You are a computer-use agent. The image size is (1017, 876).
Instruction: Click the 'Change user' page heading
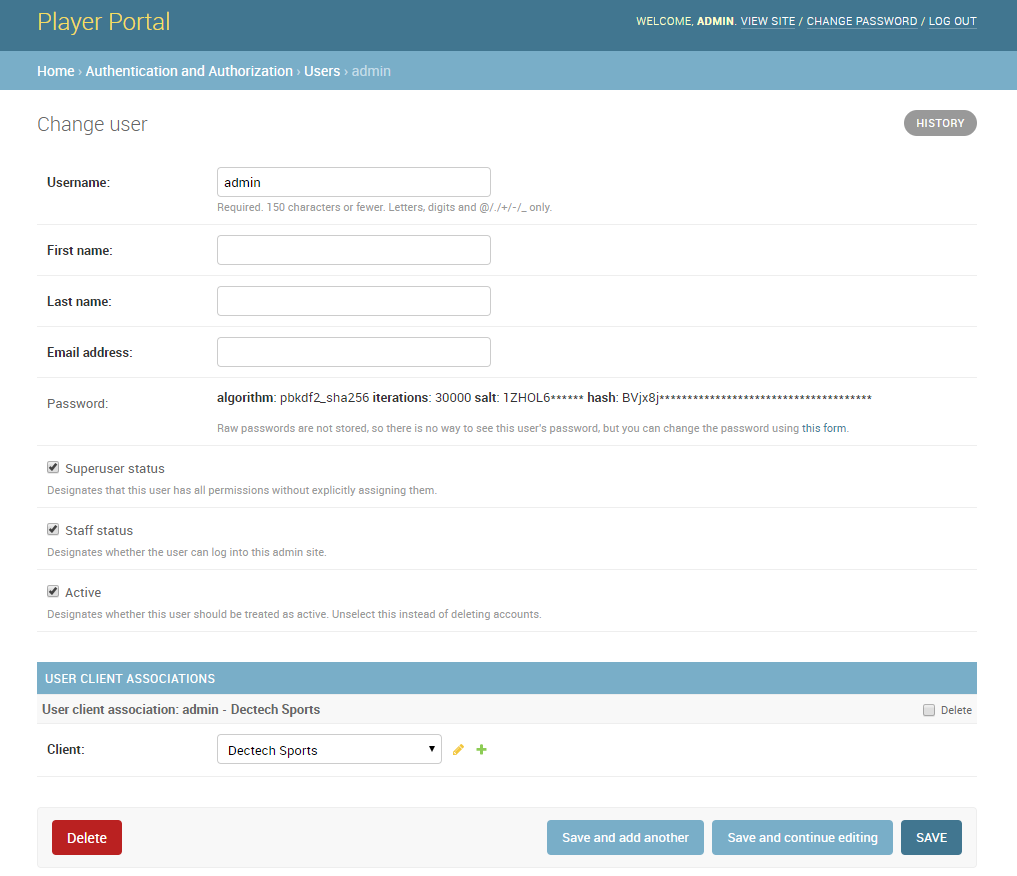pyautogui.click(x=92, y=124)
